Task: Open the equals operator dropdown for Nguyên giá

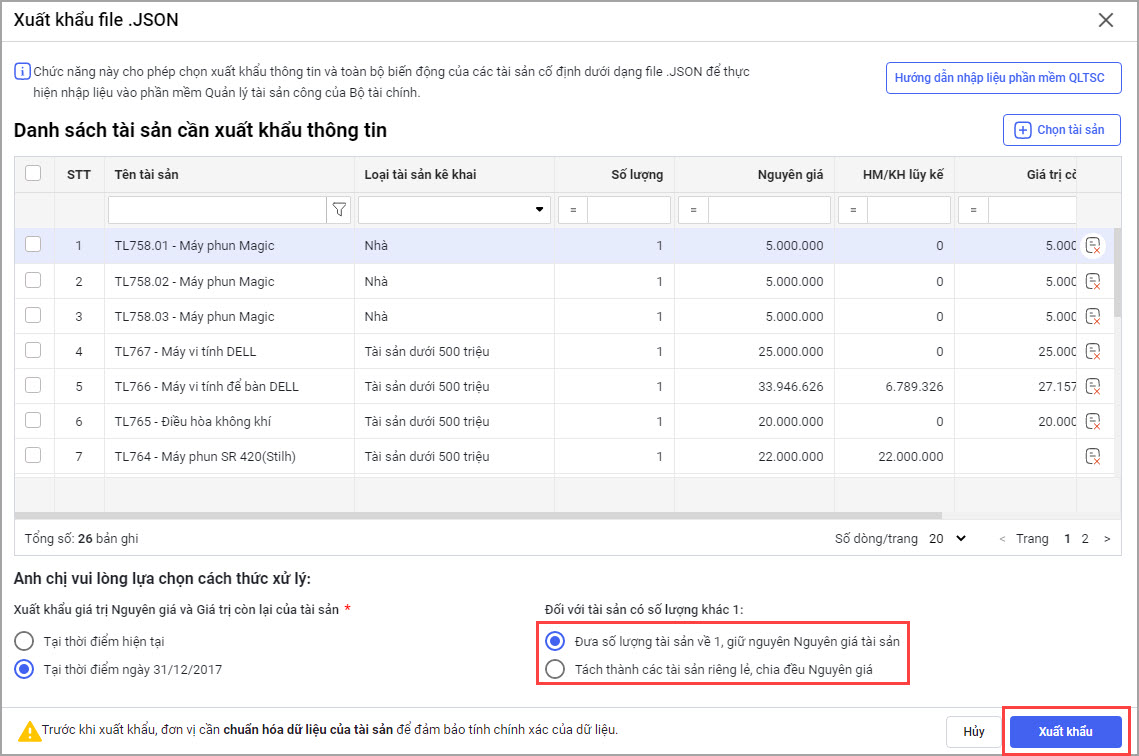Action: click(693, 210)
